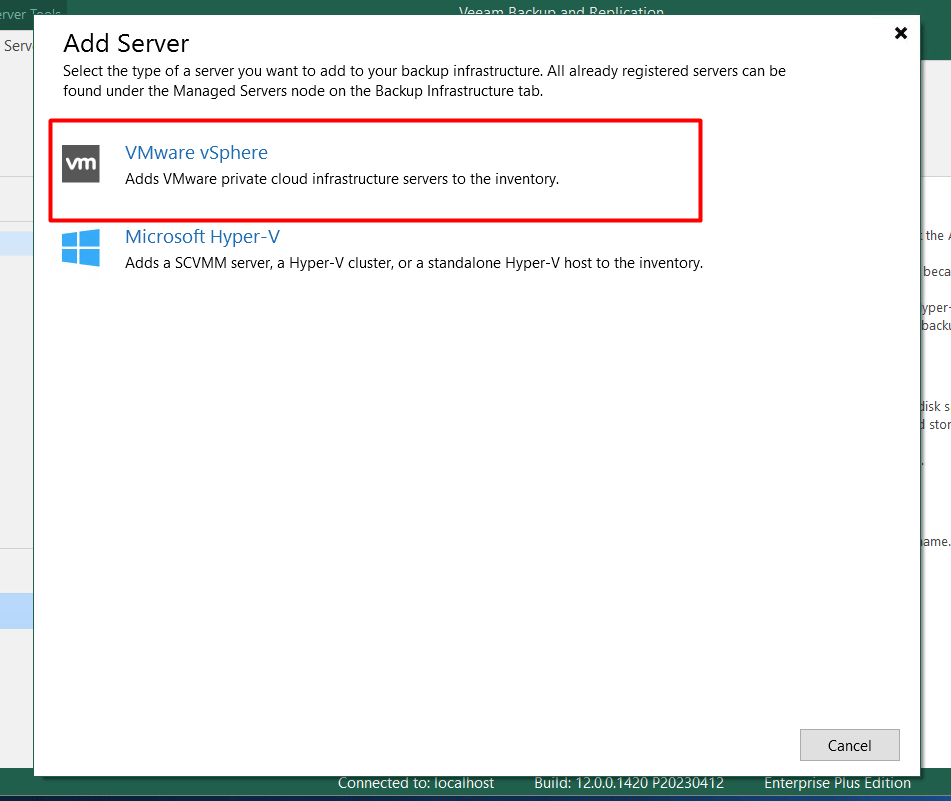
Task: Open the Microsoft Hyper-V link
Action: click(x=202, y=236)
